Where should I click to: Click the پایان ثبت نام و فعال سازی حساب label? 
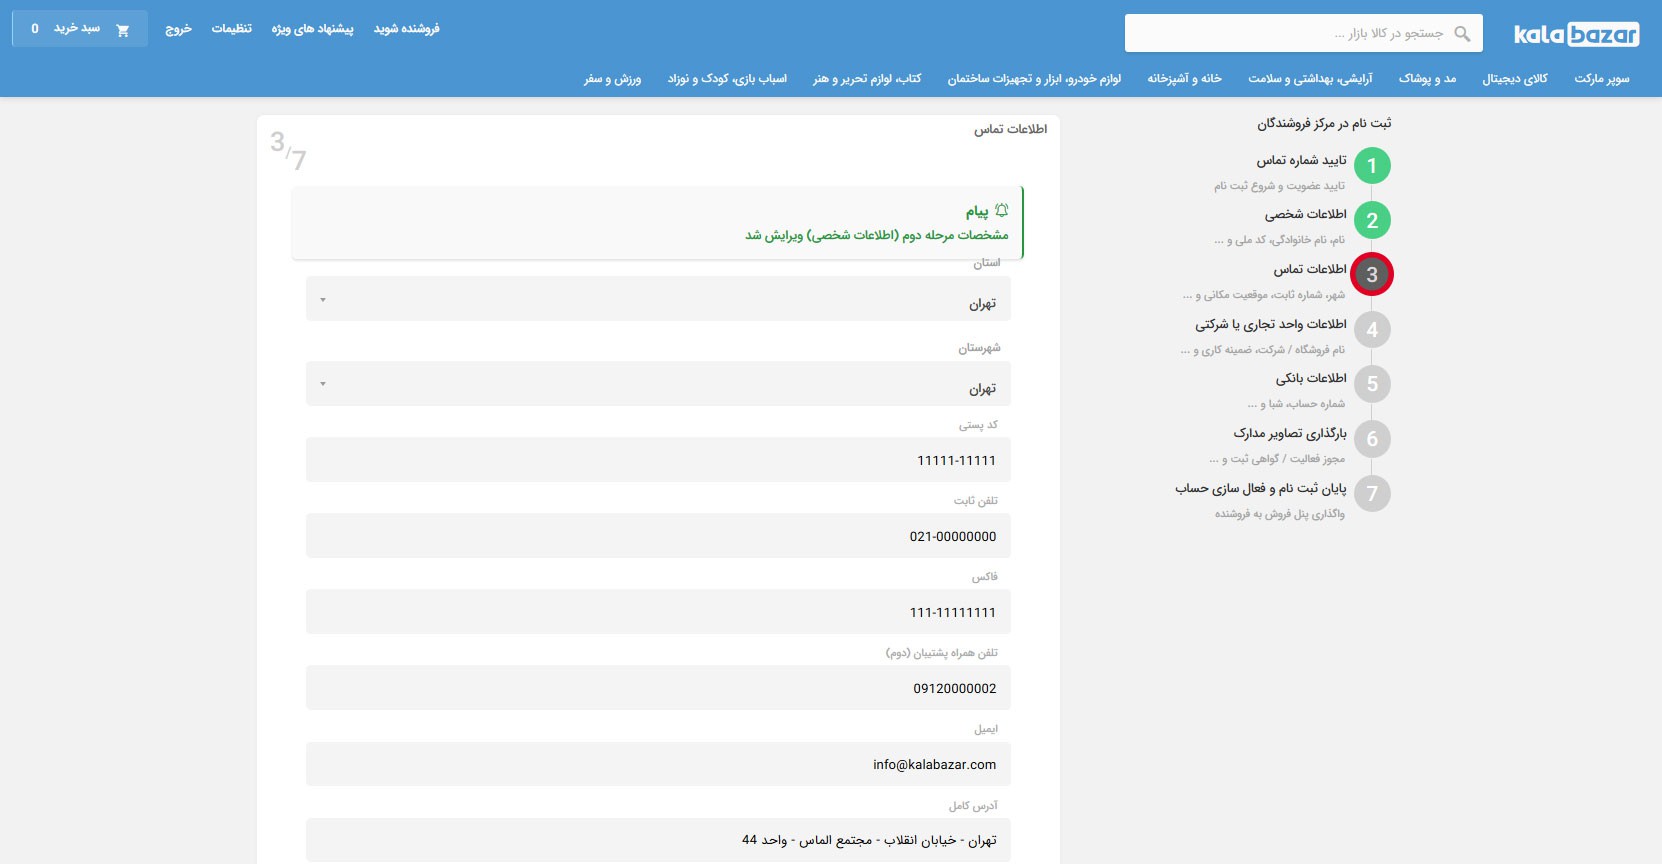[x=1261, y=488]
